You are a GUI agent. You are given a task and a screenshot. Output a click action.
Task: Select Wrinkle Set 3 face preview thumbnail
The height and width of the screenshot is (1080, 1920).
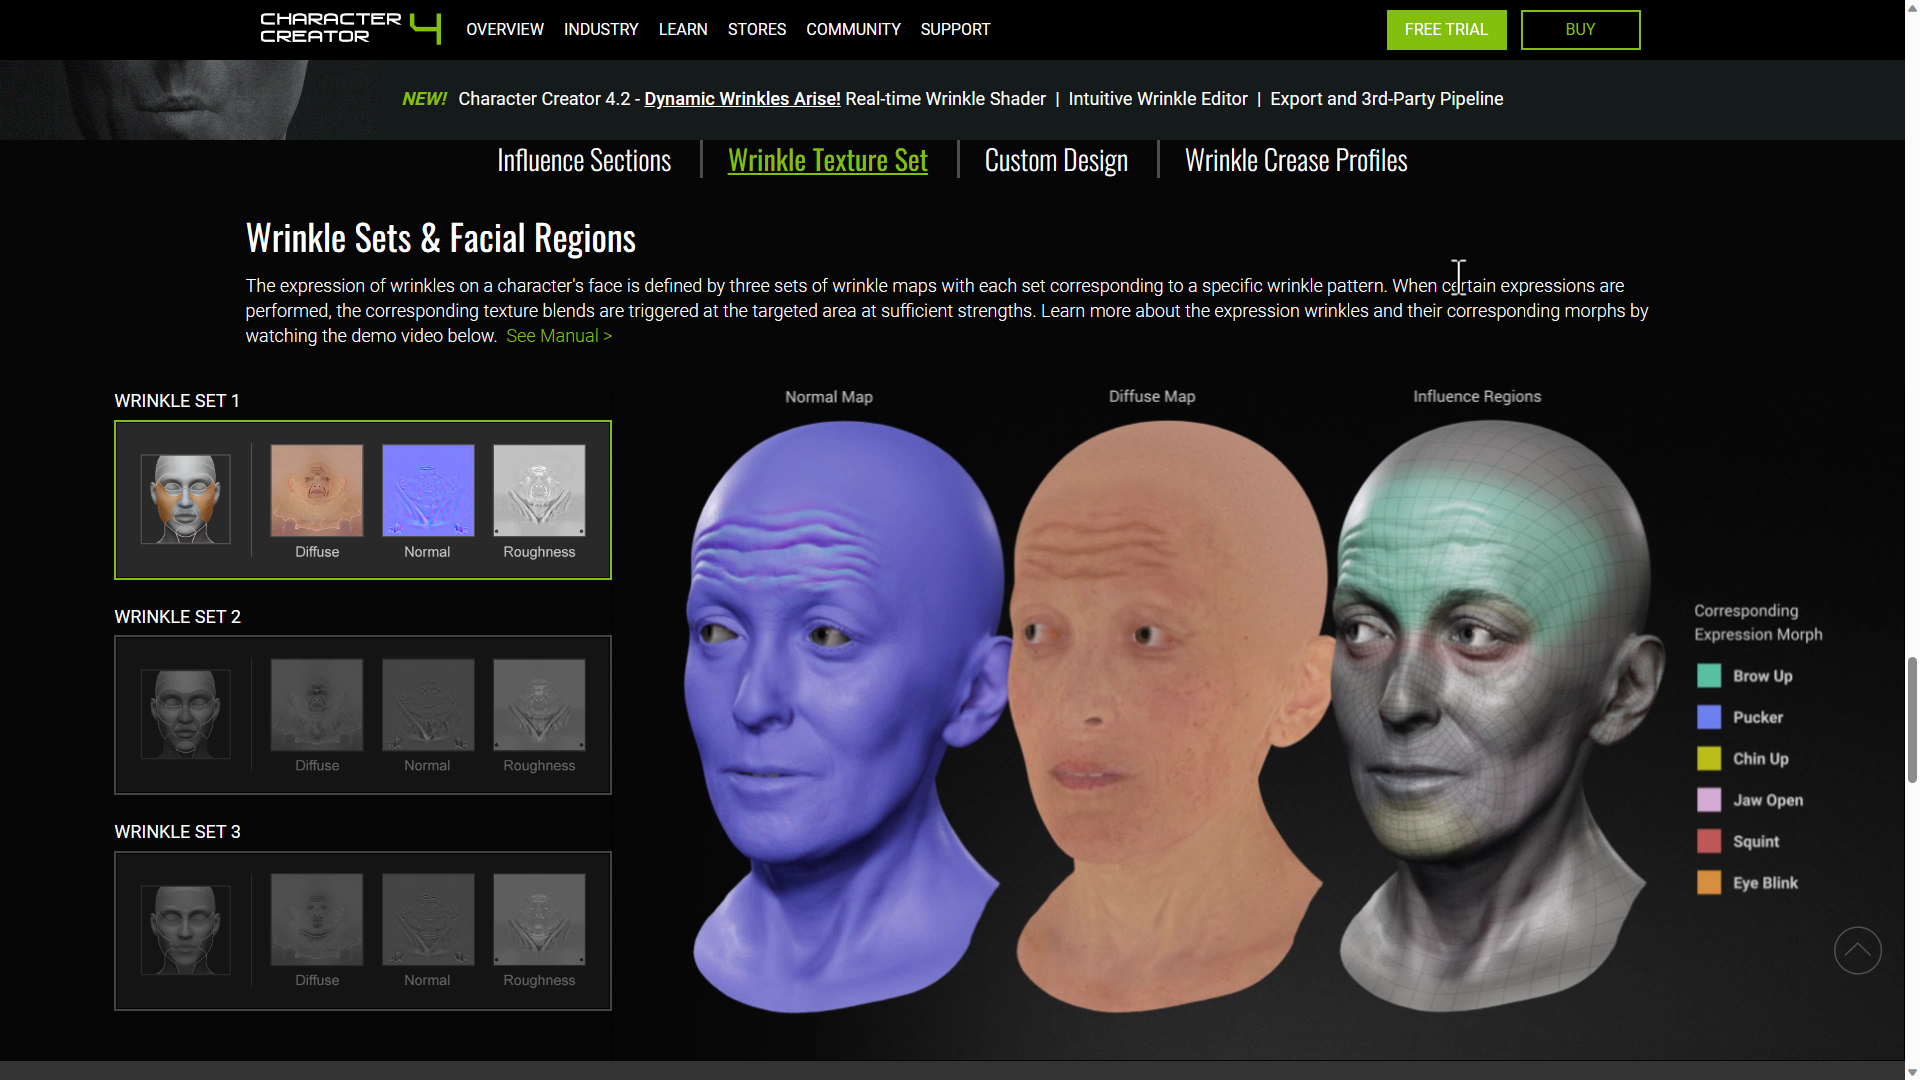coord(185,930)
